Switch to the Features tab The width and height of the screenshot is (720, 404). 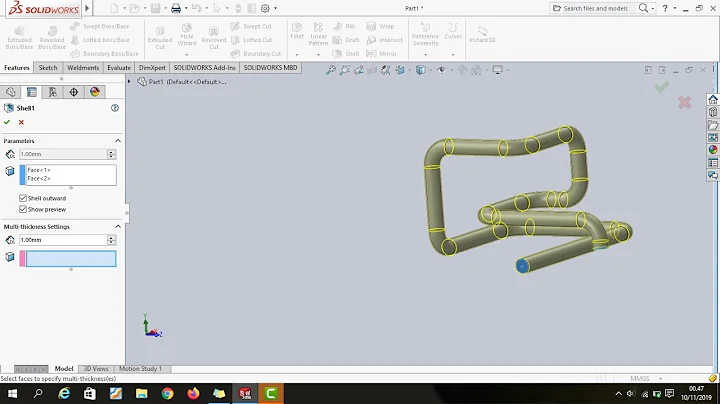17,67
